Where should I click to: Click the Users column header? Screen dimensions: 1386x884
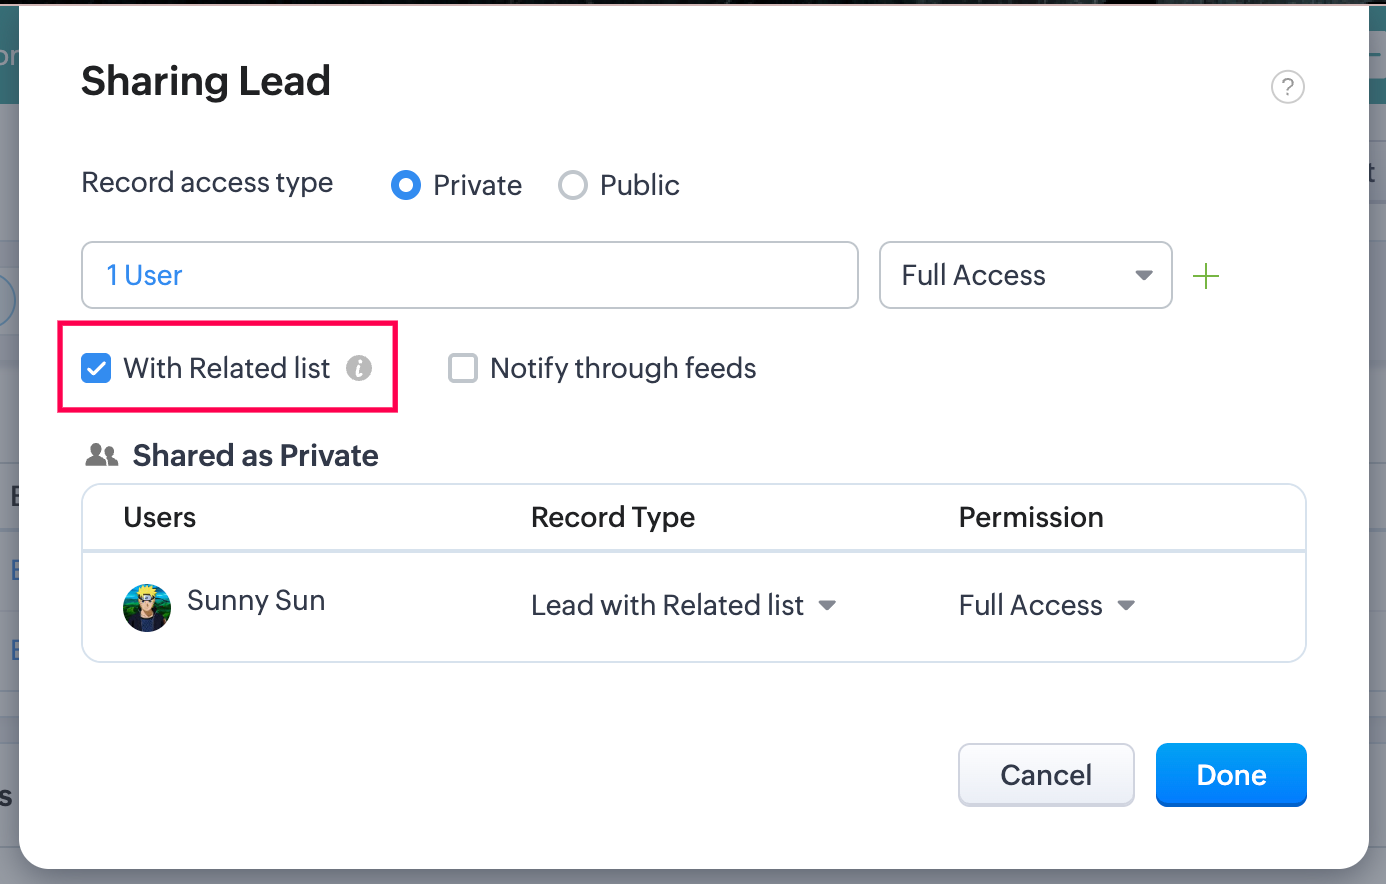[x=160, y=517]
